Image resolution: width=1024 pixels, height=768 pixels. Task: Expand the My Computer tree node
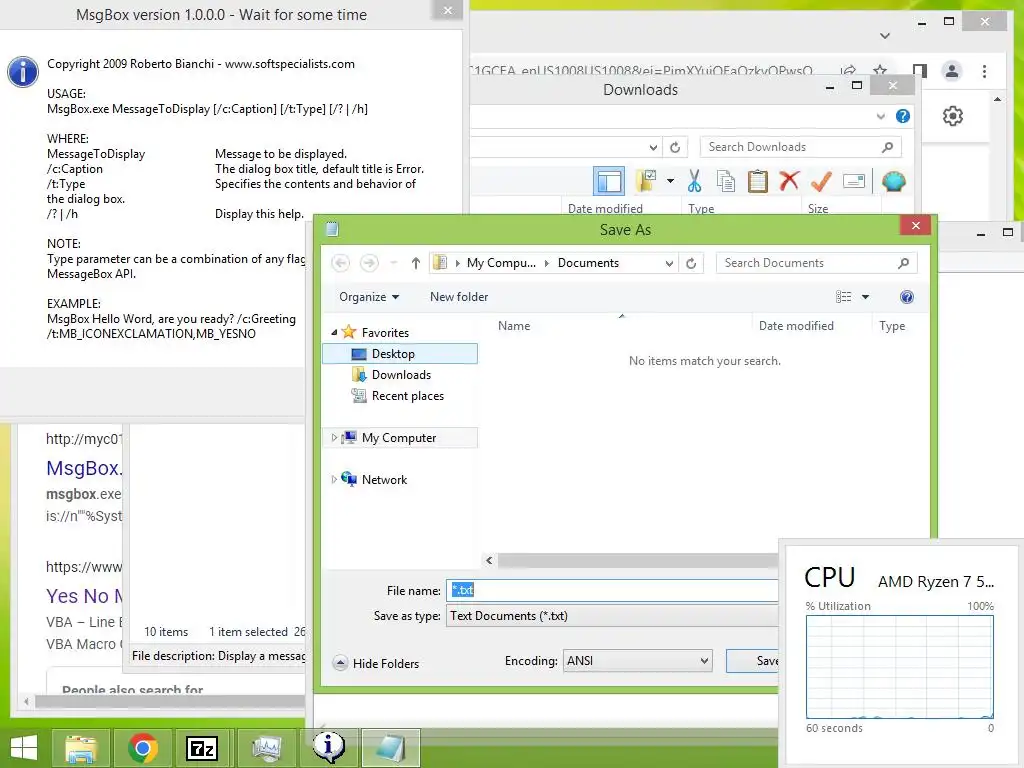[x=334, y=438]
